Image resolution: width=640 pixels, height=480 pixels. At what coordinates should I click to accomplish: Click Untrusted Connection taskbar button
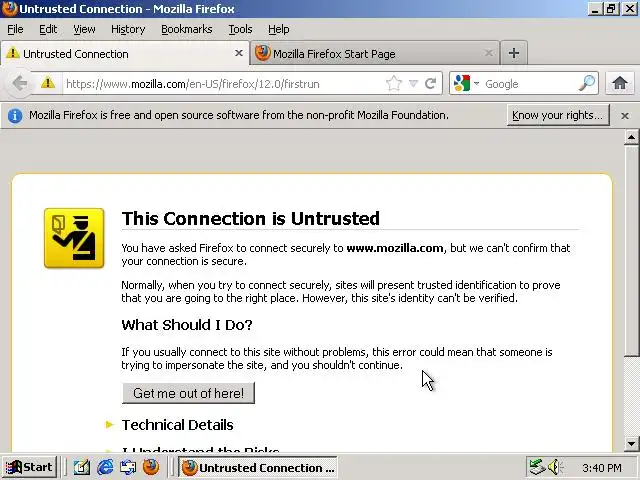[x=258, y=467]
